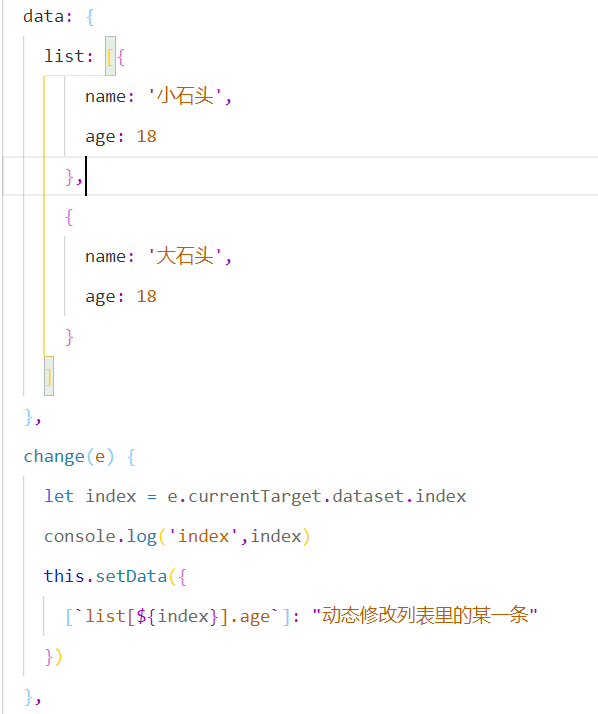Place cursor on 'change' function name
Image resolution: width=598 pixels, height=714 pixels.
(x=54, y=457)
